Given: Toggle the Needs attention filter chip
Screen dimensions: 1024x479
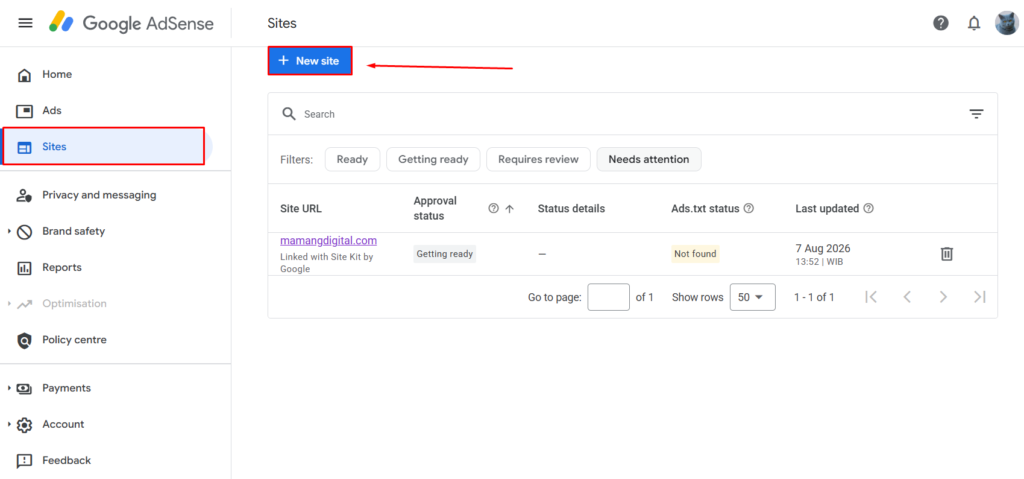Looking at the screenshot, I should tap(648, 159).
